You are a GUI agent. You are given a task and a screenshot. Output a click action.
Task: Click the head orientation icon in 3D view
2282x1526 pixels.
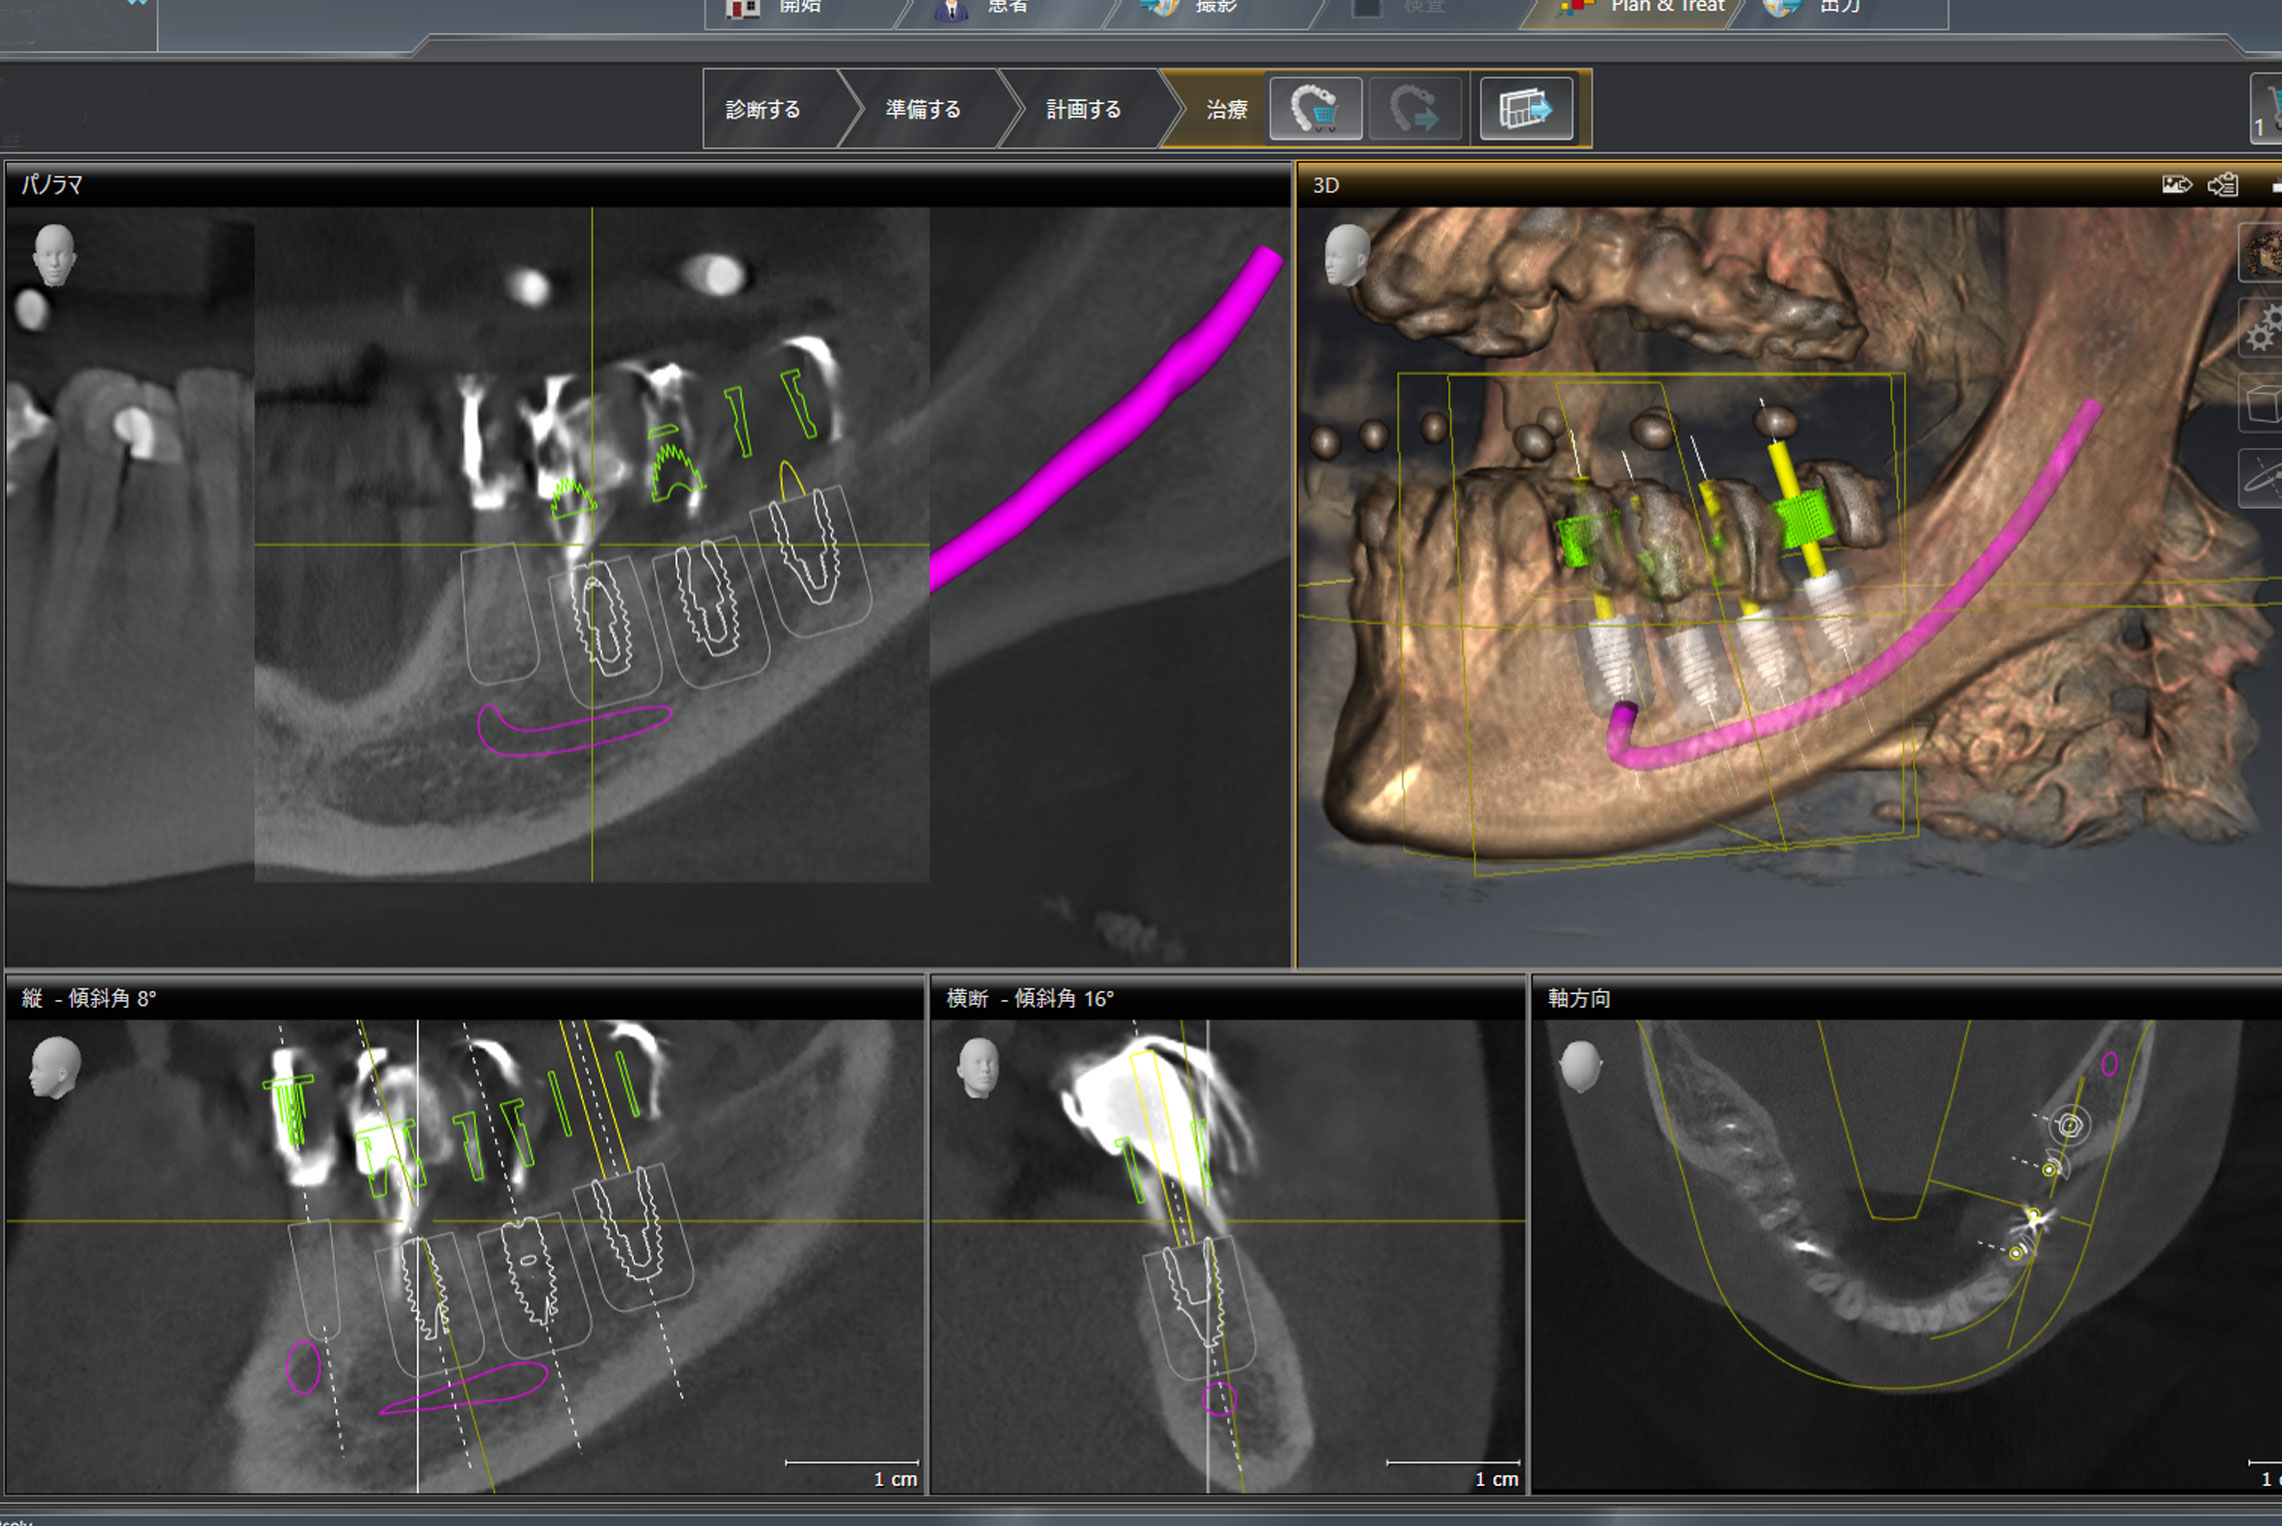coord(1346,254)
